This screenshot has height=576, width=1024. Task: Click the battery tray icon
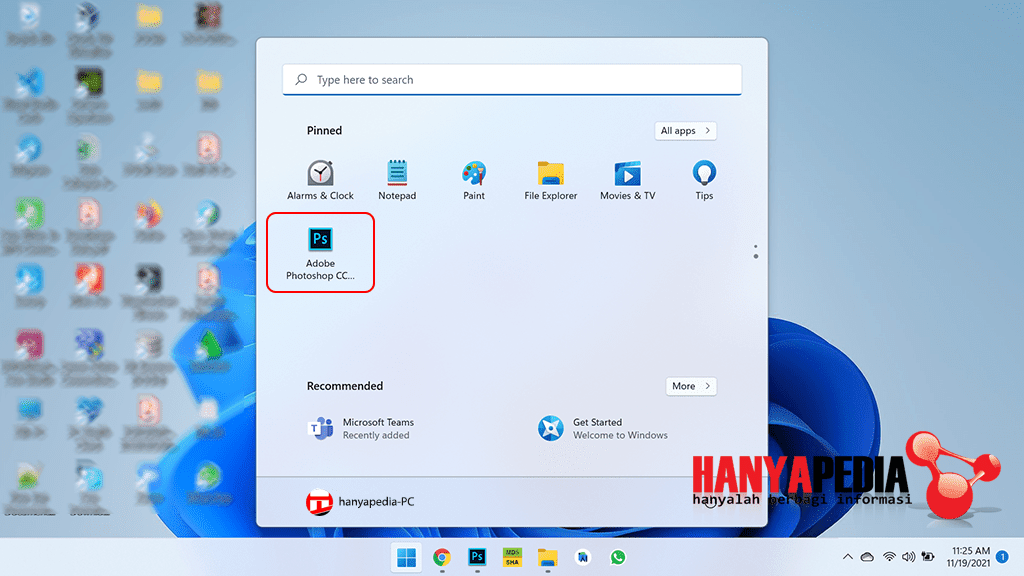[x=928, y=557]
